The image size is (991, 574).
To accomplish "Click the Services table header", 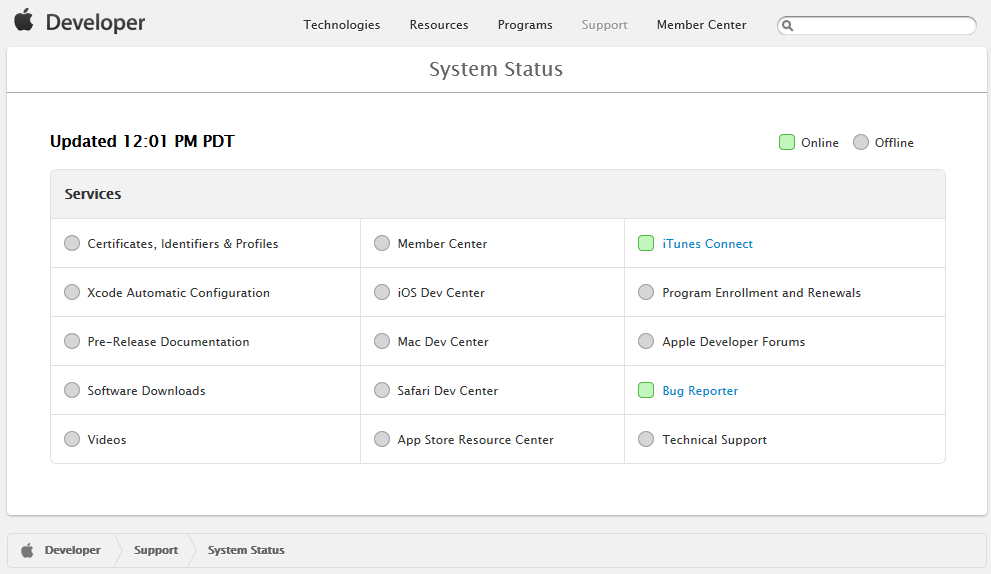I will pyautogui.click(x=498, y=194).
